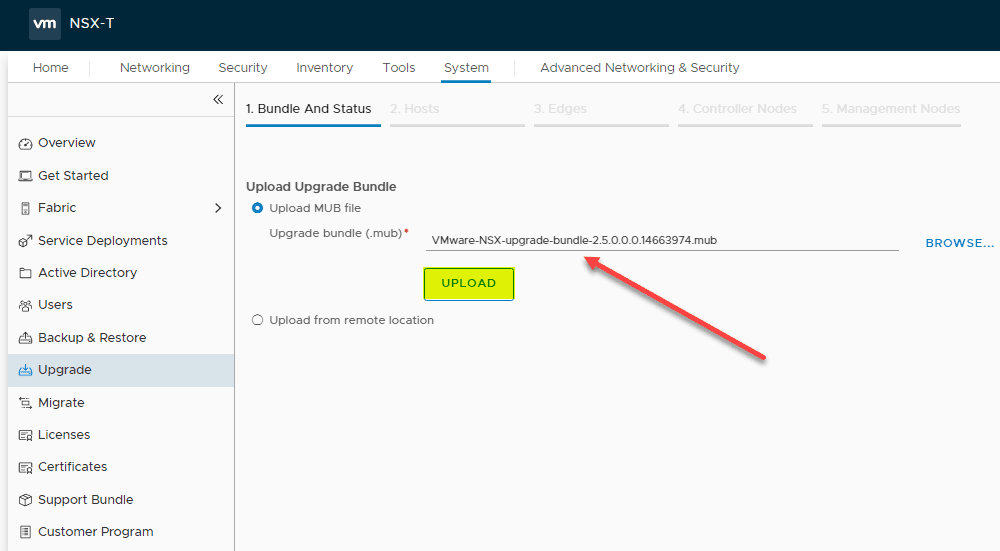Open Users in the sidebar
1000x551 pixels.
coord(55,305)
